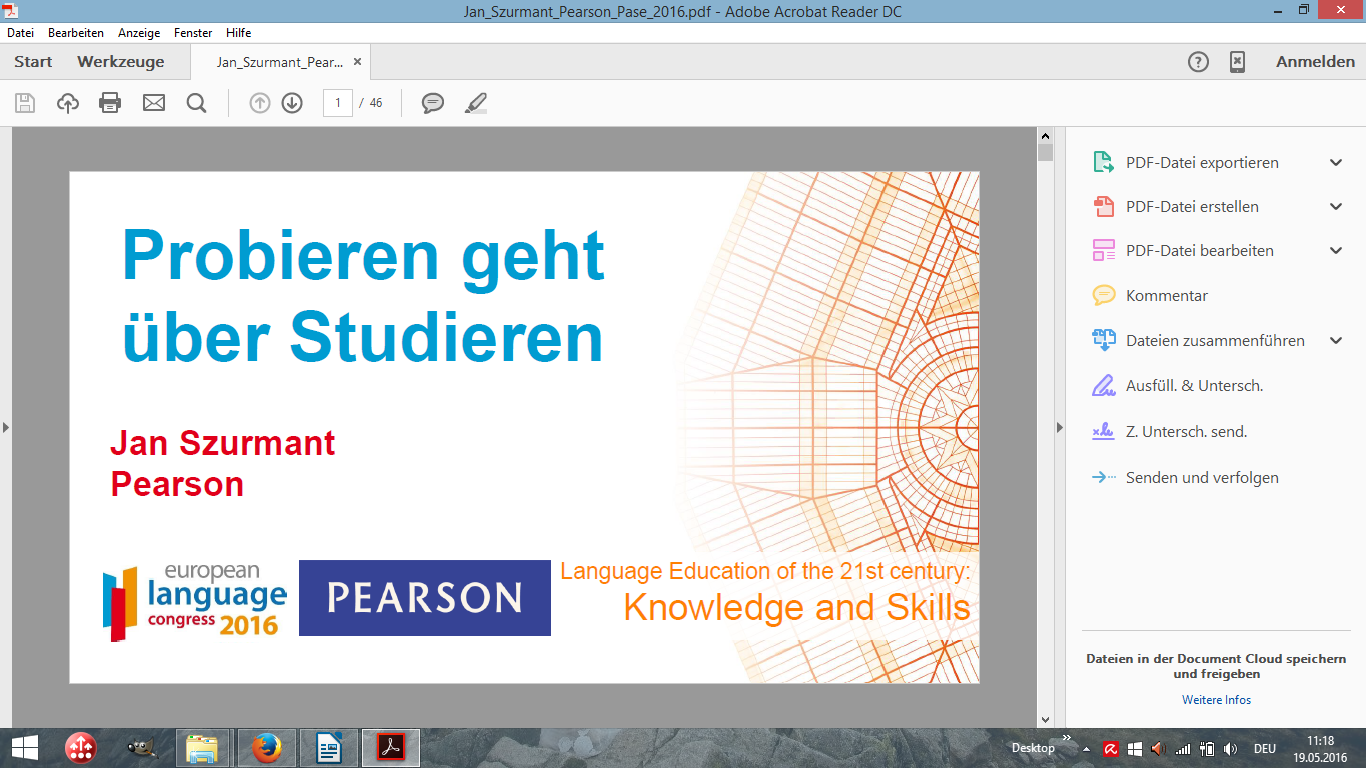Click the Desktop toolbar in taskbar

point(1033,748)
